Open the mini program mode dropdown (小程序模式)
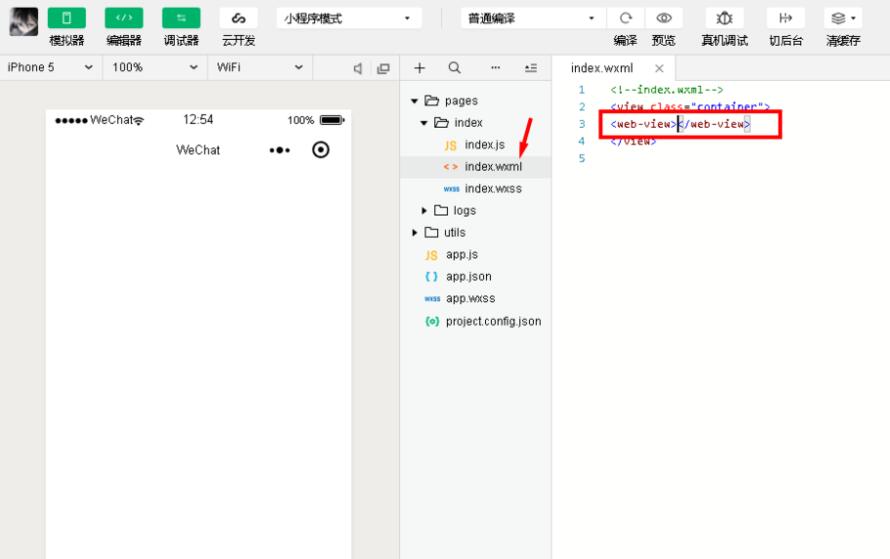Image resolution: width=890 pixels, height=559 pixels. pos(348,18)
